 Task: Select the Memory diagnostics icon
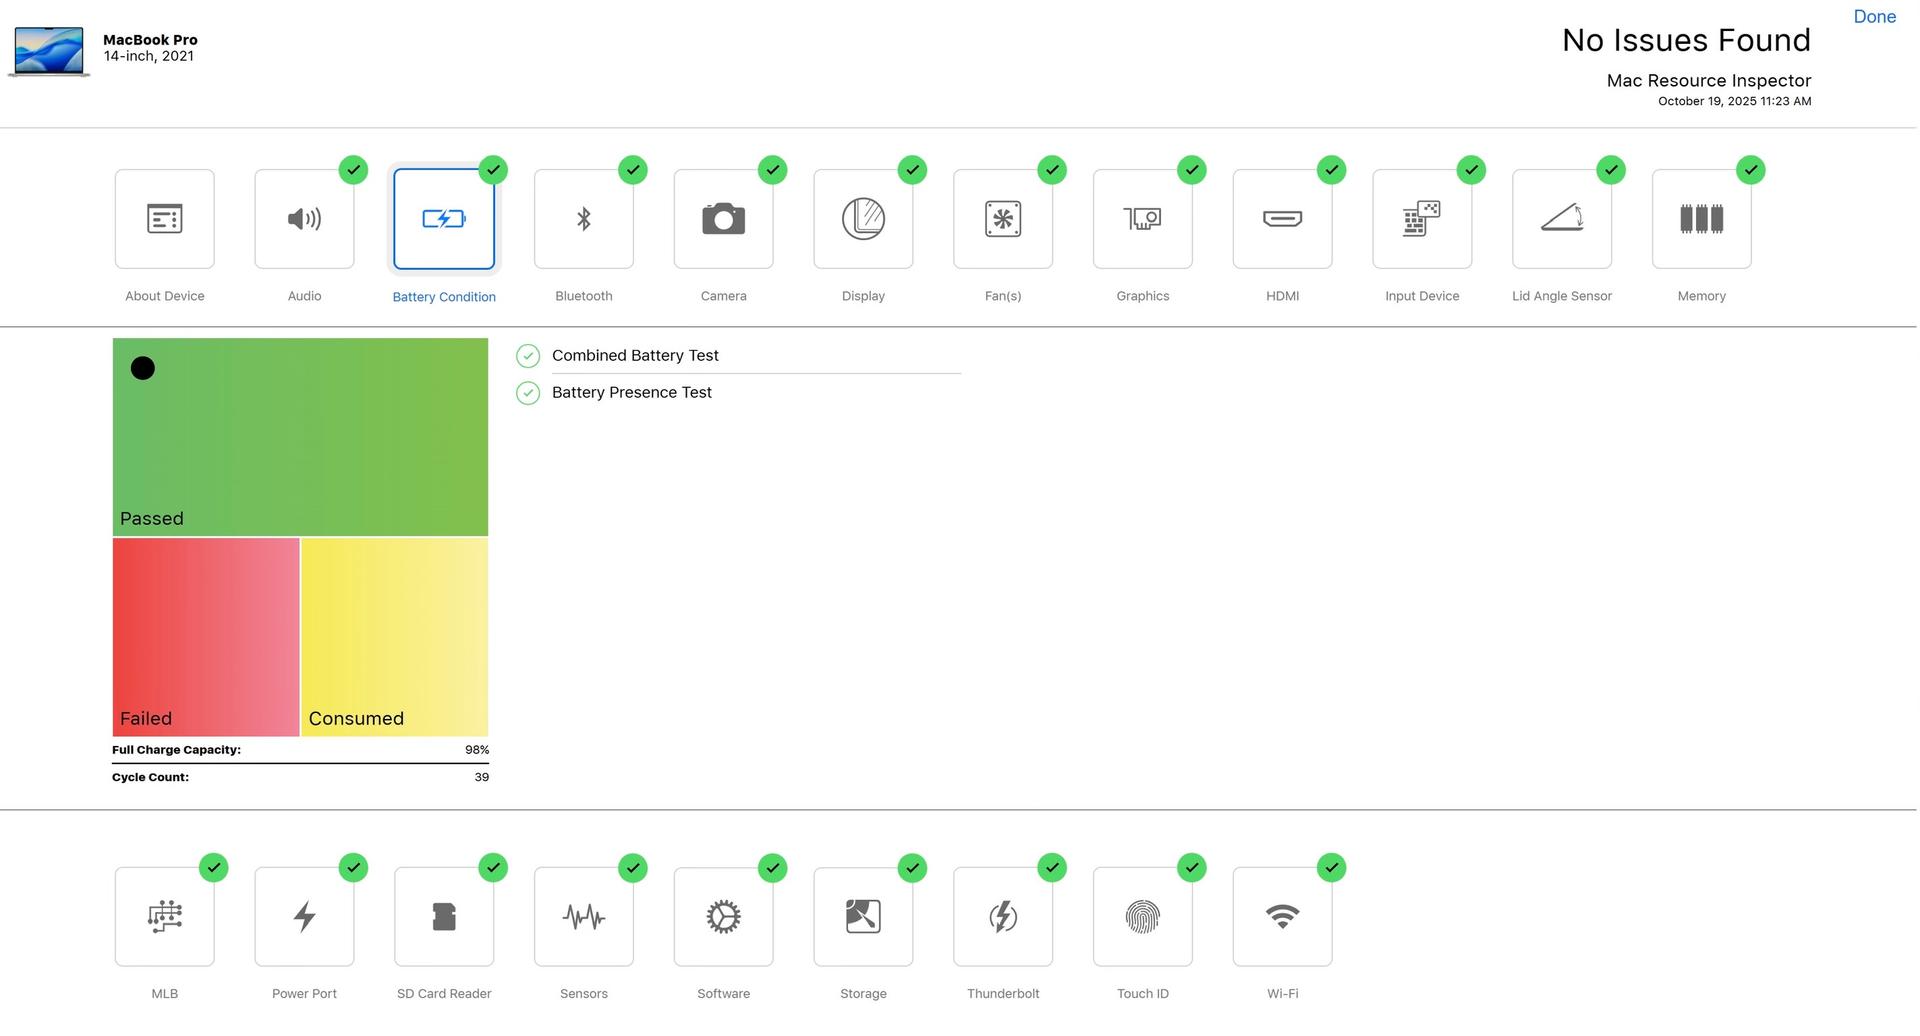coord(1701,219)
